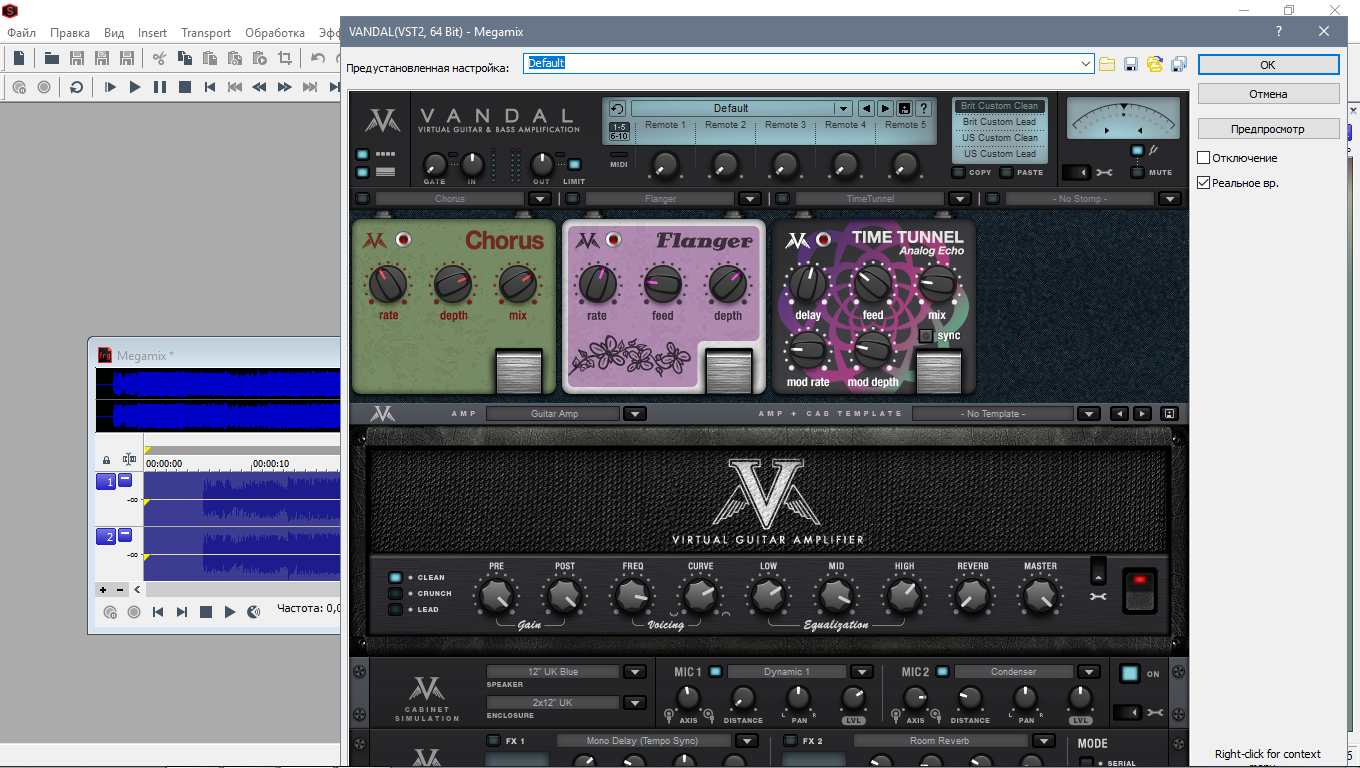This screenshot has width=1360, height=768.
Task: Expand the Default preset combo box arrow
Action: pos(1086,63)
